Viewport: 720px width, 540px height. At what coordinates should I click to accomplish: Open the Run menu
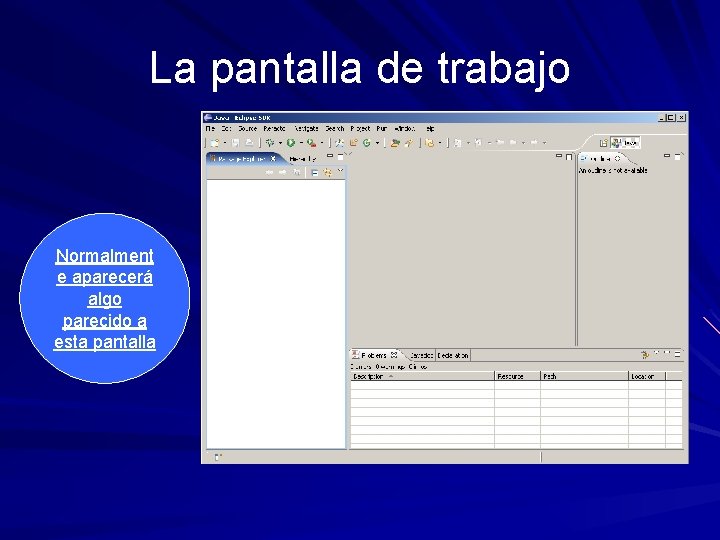tap(382, 129)
